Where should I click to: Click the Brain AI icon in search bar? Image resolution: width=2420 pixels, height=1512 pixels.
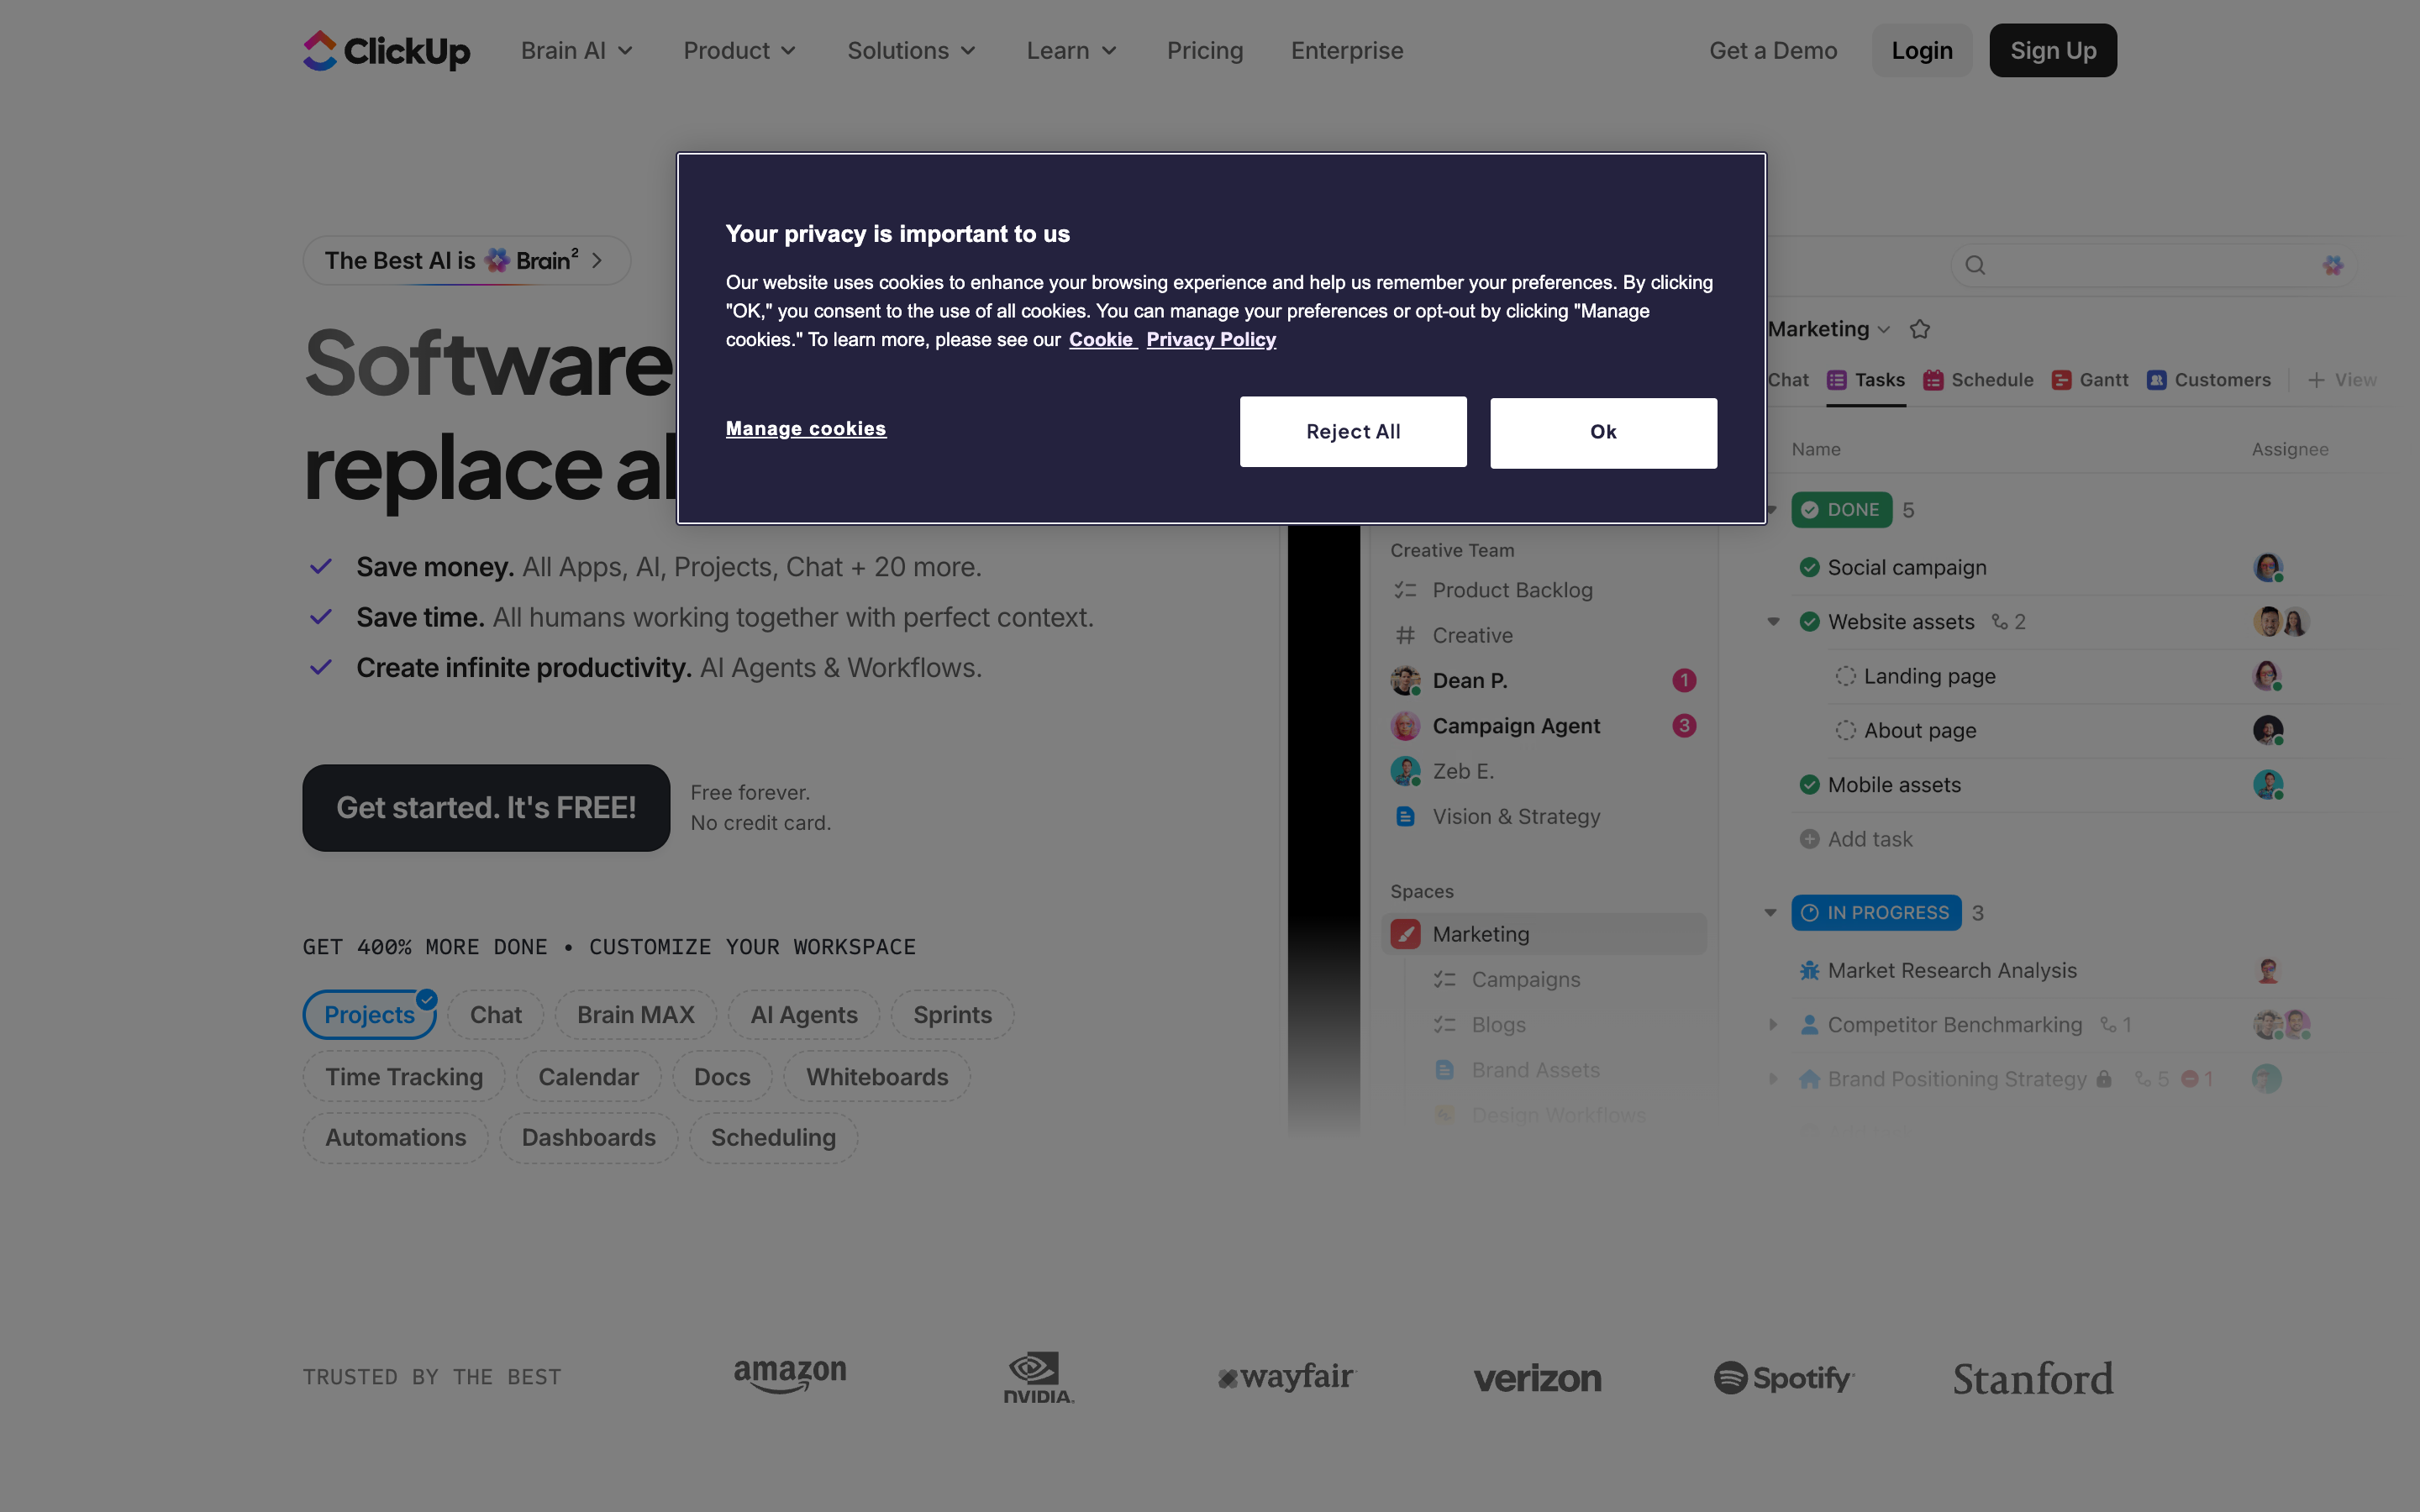(x=2332, y=265)
